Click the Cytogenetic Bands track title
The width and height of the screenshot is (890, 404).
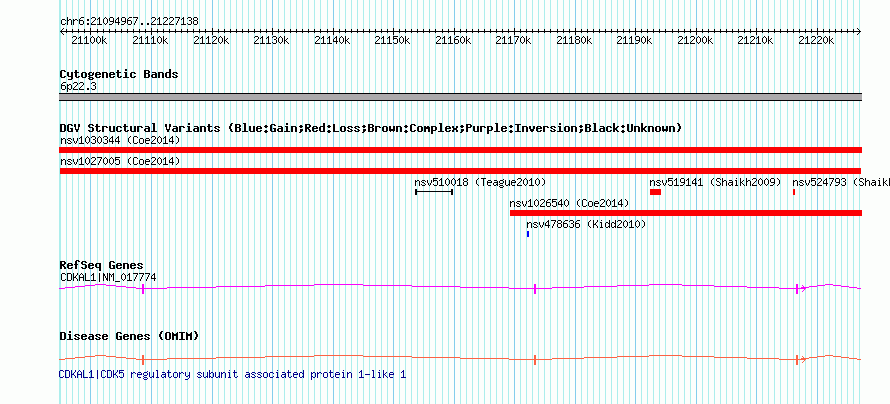[119, 74]
